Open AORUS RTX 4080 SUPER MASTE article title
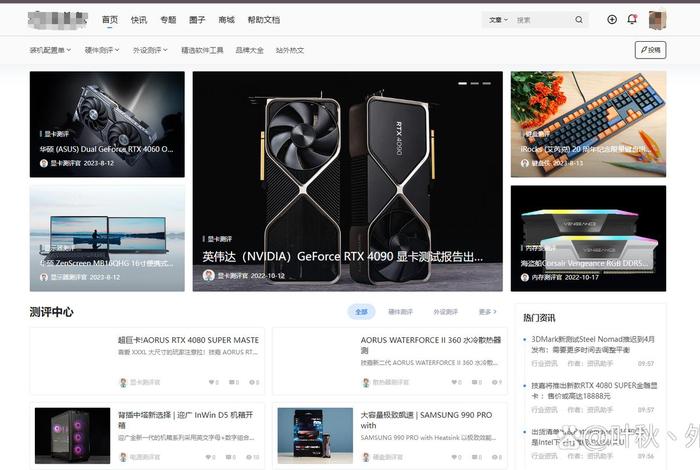 coord(188,340)
